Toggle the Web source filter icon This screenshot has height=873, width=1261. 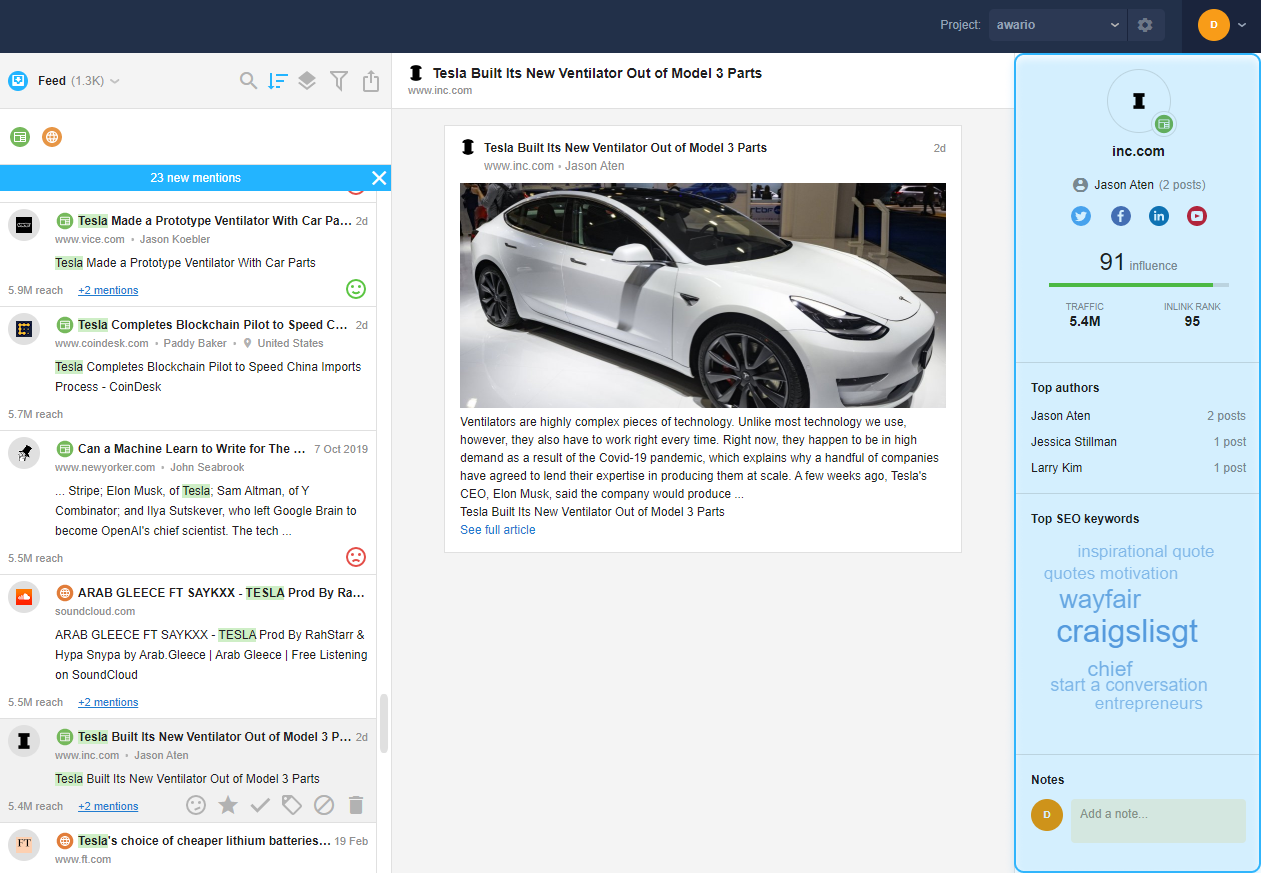coord(52,137)
